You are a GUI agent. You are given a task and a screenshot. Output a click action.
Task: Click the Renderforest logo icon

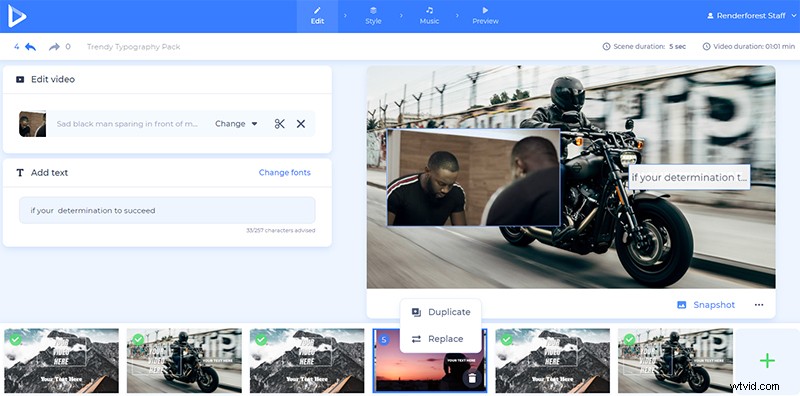(x=17, y=16)
